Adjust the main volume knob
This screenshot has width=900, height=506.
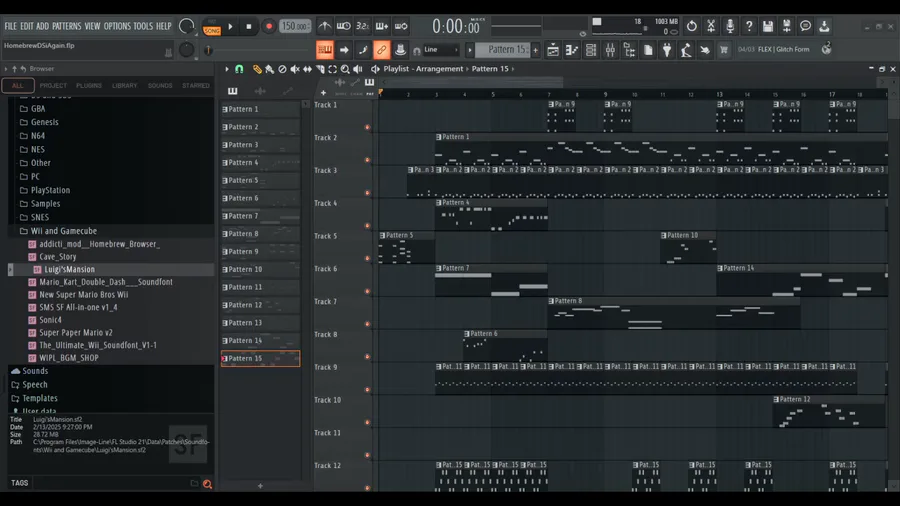(187, 26)
